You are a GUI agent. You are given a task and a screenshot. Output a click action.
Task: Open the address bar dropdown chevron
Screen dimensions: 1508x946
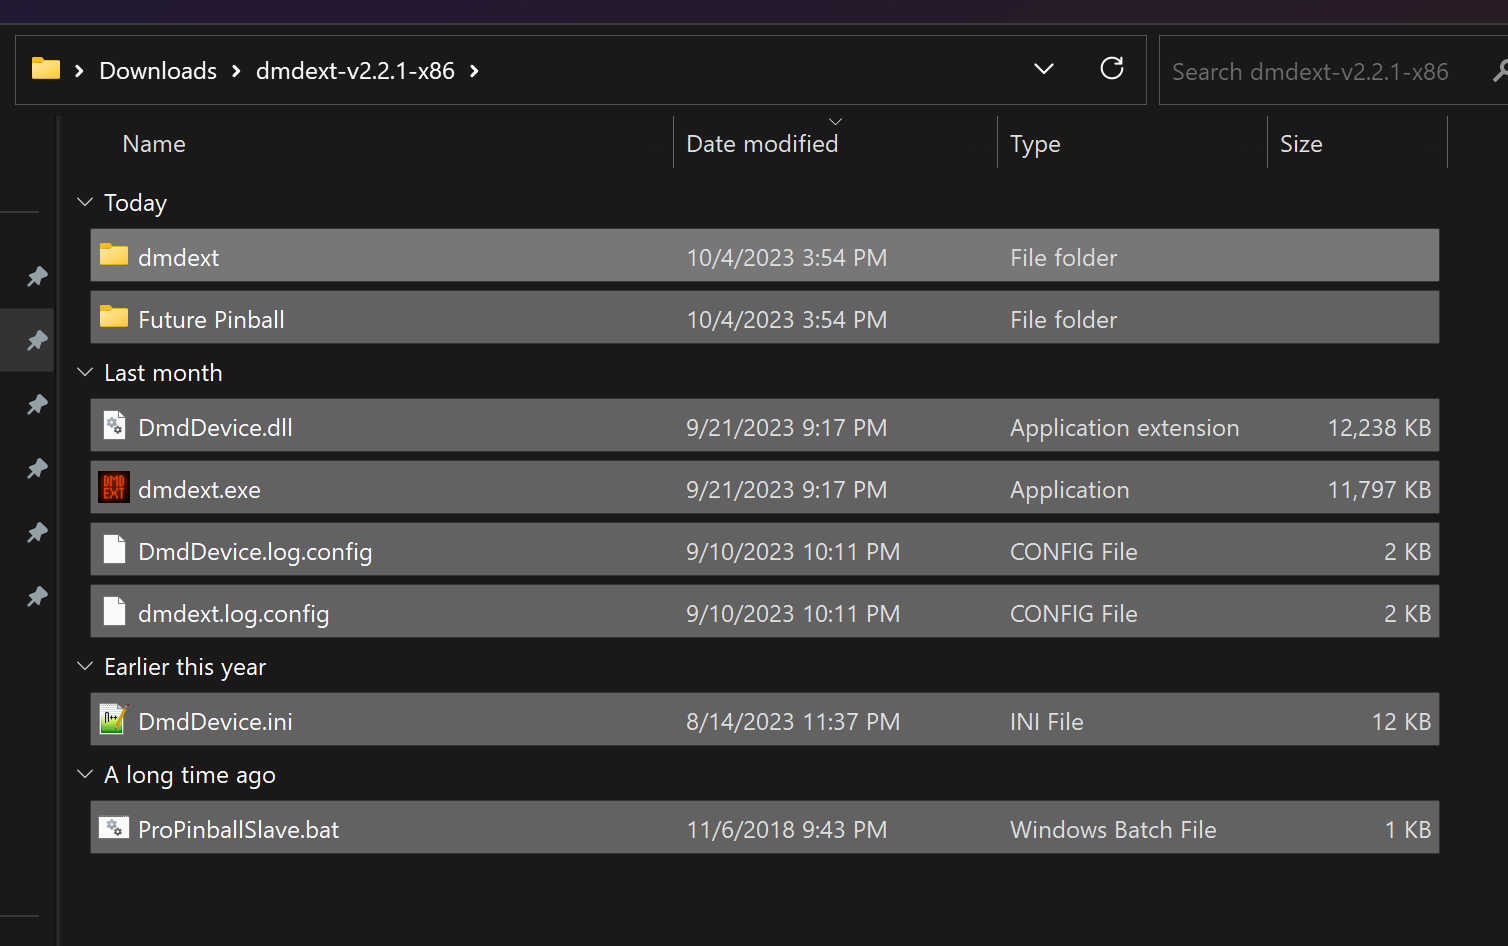1043,69
